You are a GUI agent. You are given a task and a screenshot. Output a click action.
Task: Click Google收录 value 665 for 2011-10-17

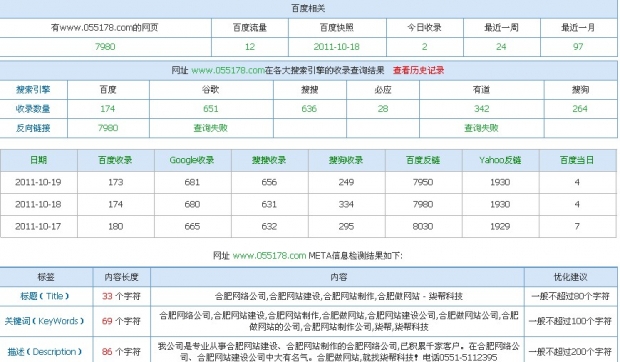click(x=192, y=226)
